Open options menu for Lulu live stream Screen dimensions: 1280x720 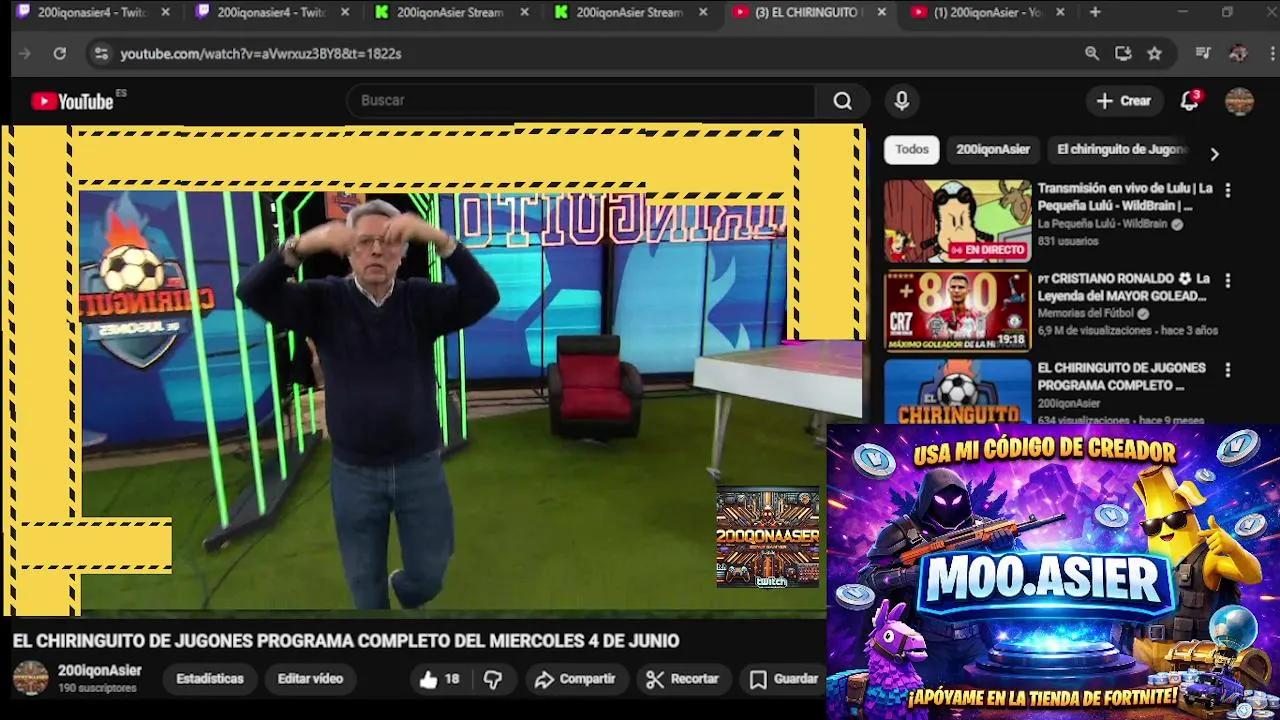point(1227,190)
